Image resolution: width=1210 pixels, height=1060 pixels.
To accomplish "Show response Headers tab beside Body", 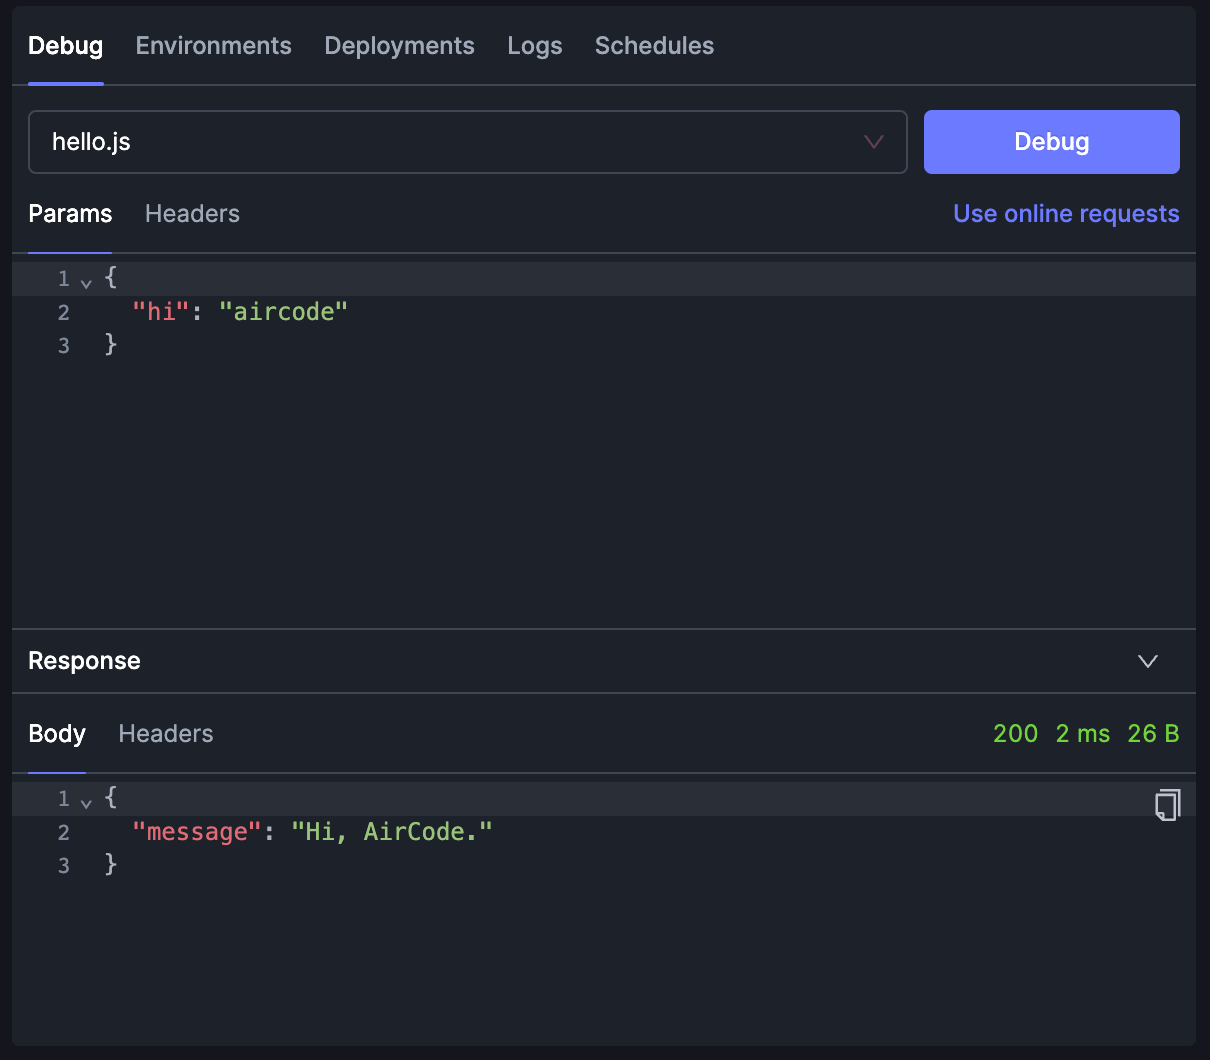I will (166, 734).
